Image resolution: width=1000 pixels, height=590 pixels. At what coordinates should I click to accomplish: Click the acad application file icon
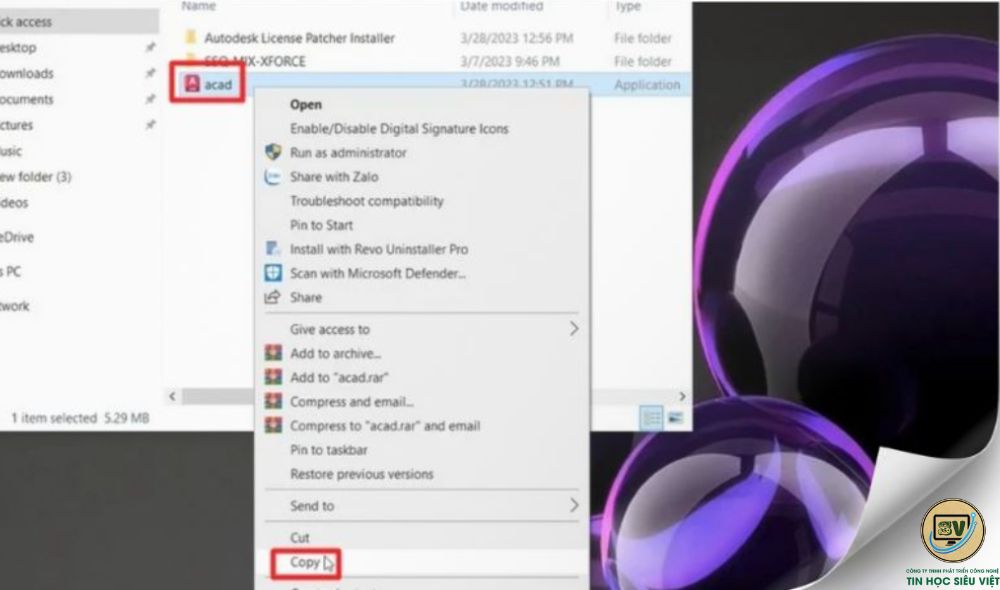pos(192,84)
